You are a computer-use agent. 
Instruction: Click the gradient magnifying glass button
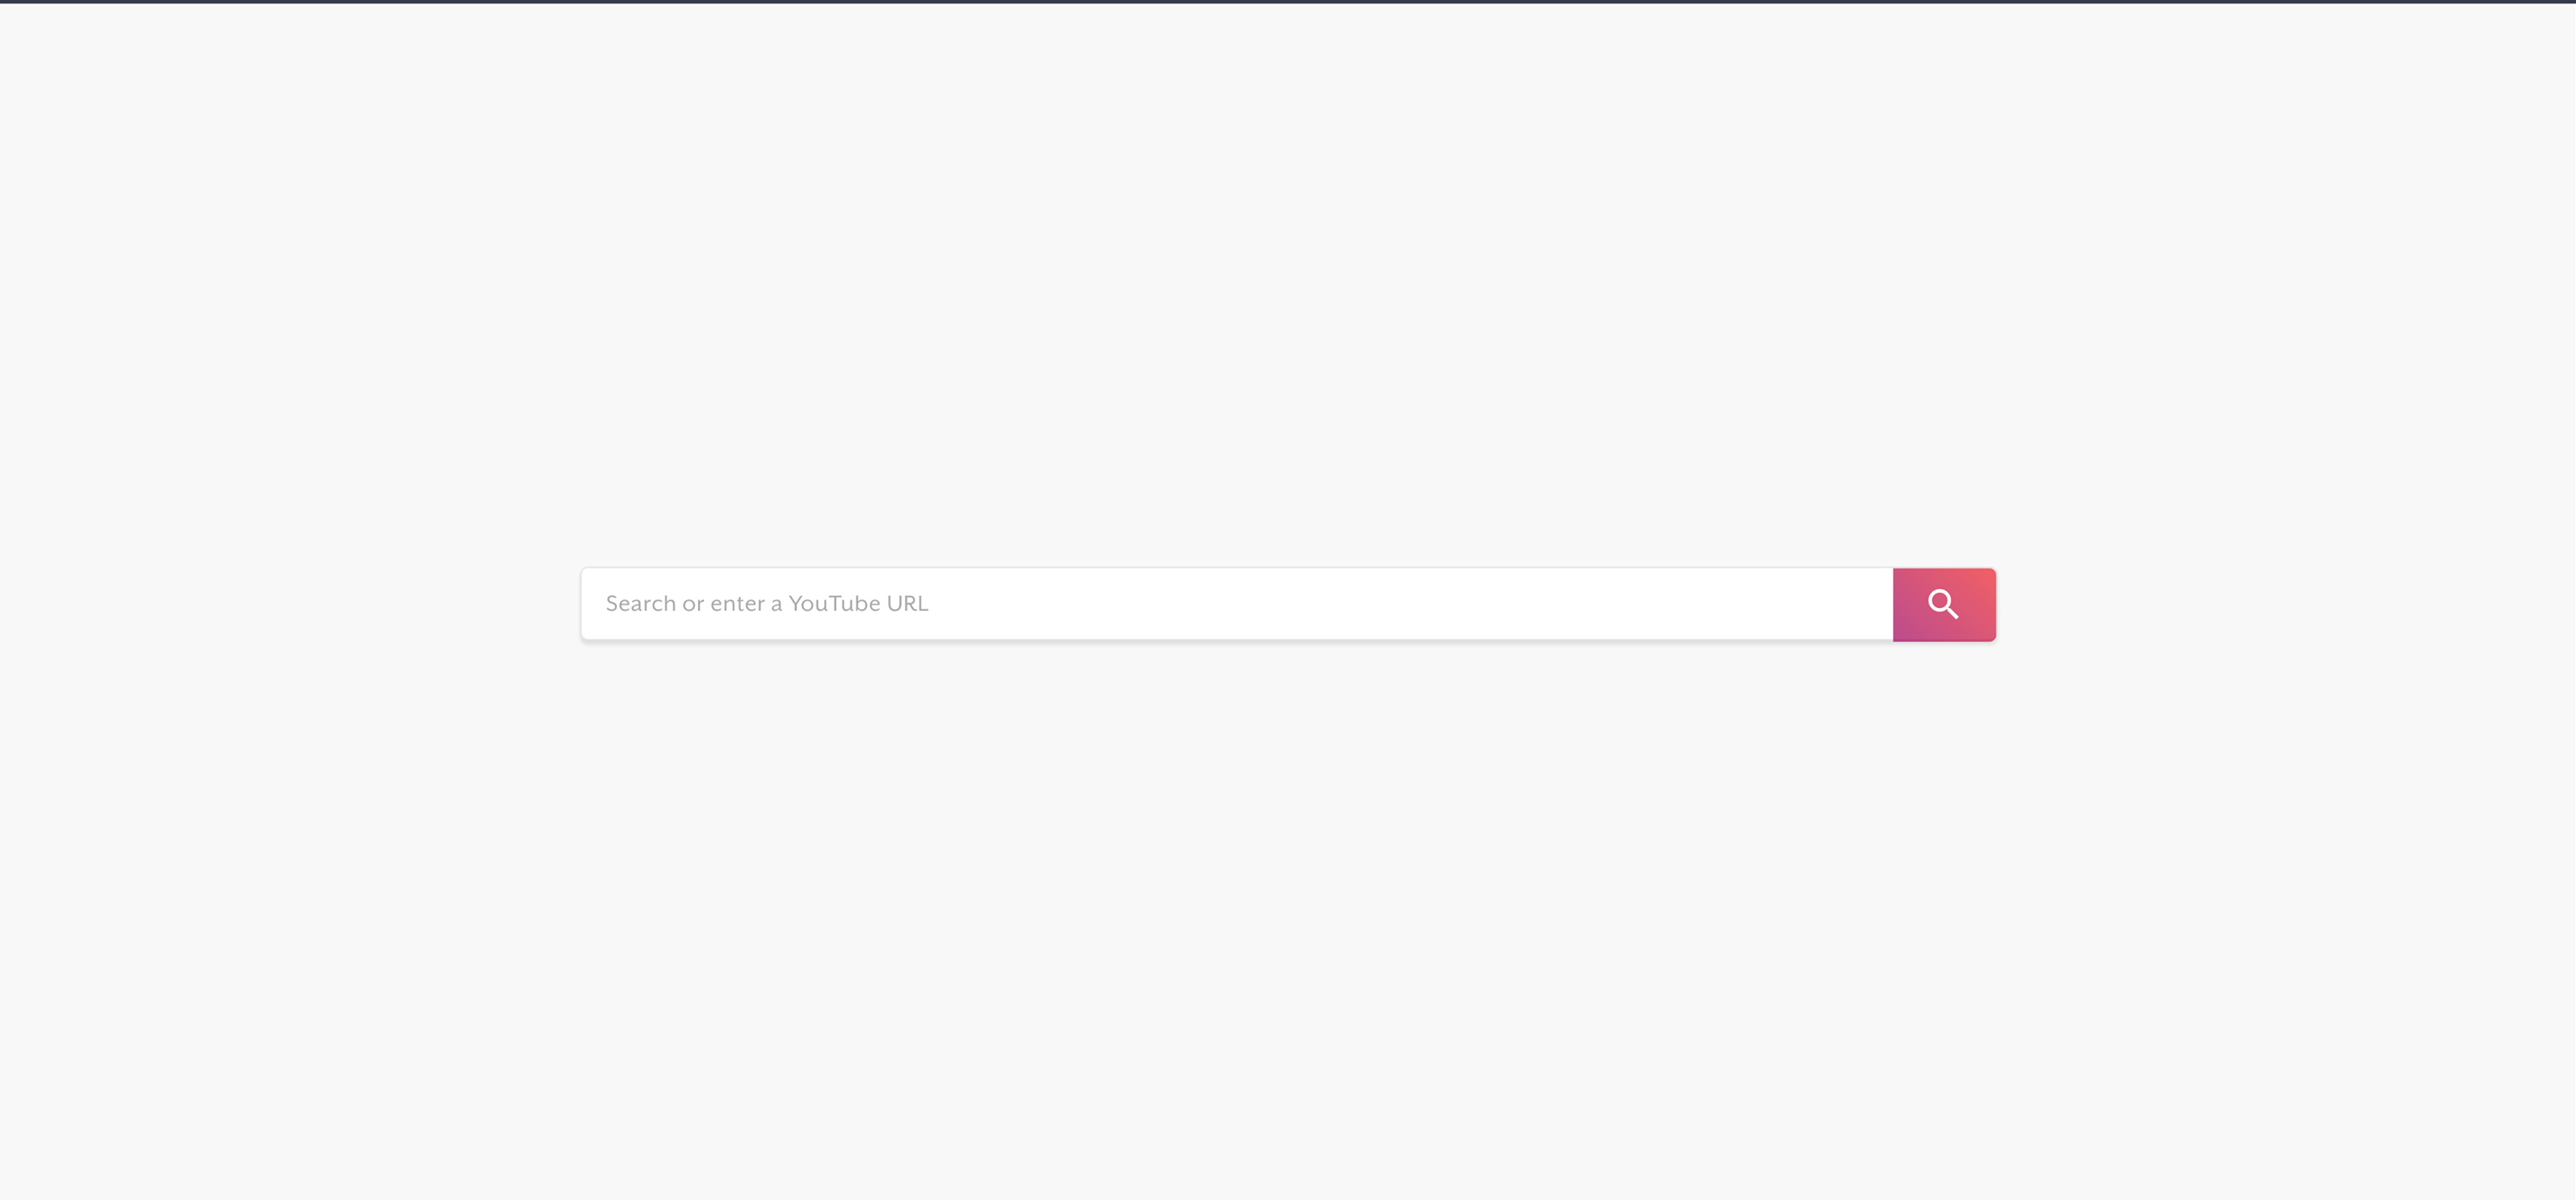pyautogui.click(x=1944, y=604)
